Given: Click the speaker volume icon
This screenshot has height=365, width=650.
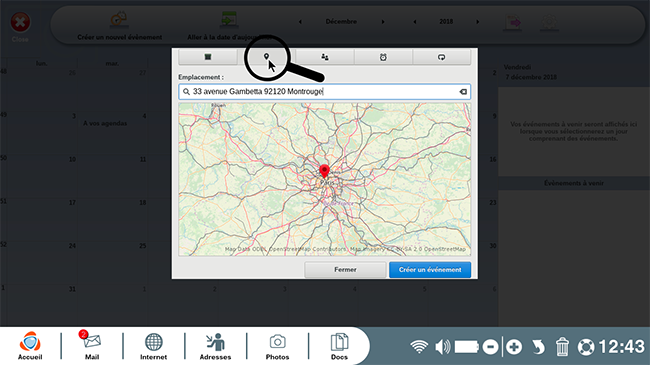Looking at the screenshot, I should tap(442, 347).
